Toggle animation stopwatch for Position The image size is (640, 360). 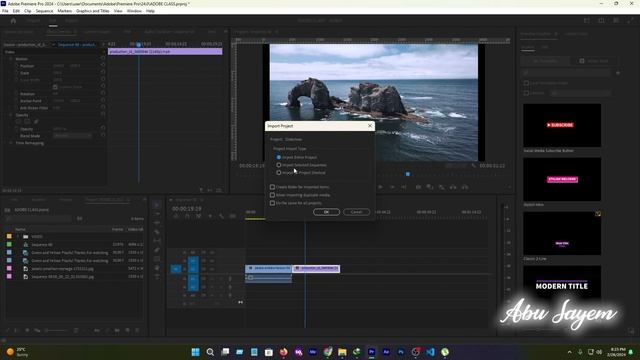(16, 66)
